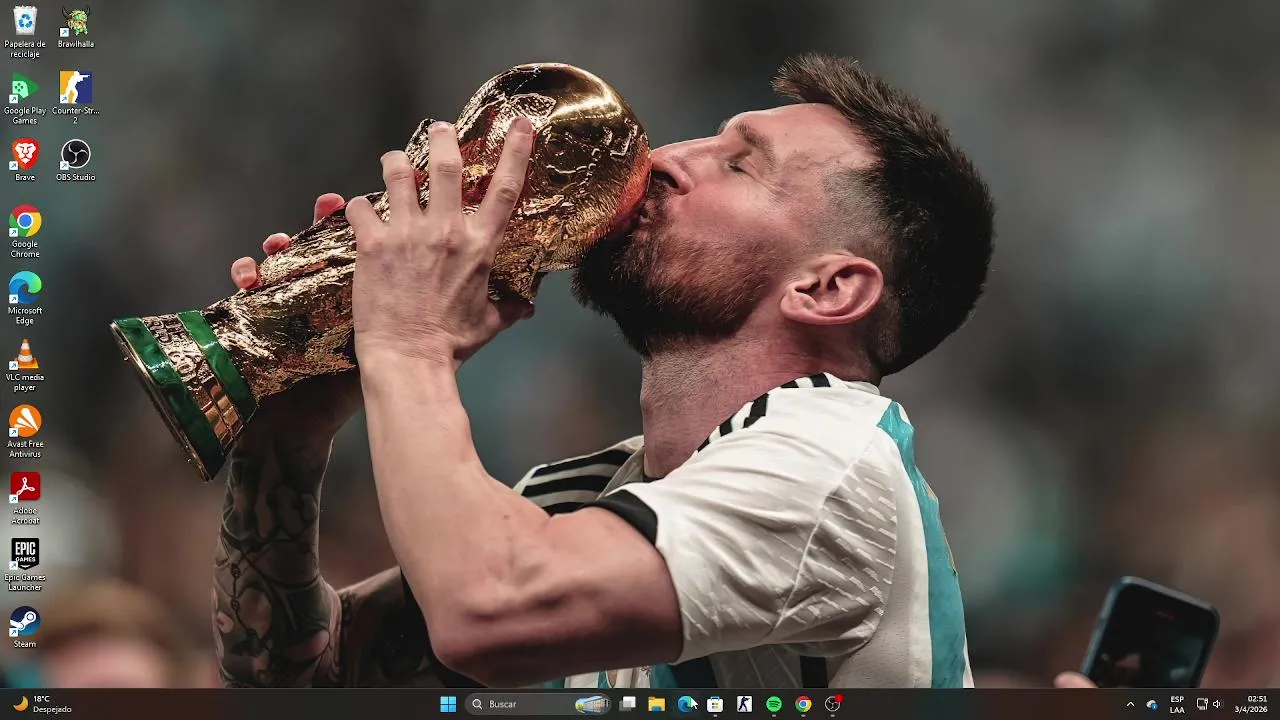Select the Brawlhalla desktop shortcut
Screen dimensions: 1280x720
[76, 28]
